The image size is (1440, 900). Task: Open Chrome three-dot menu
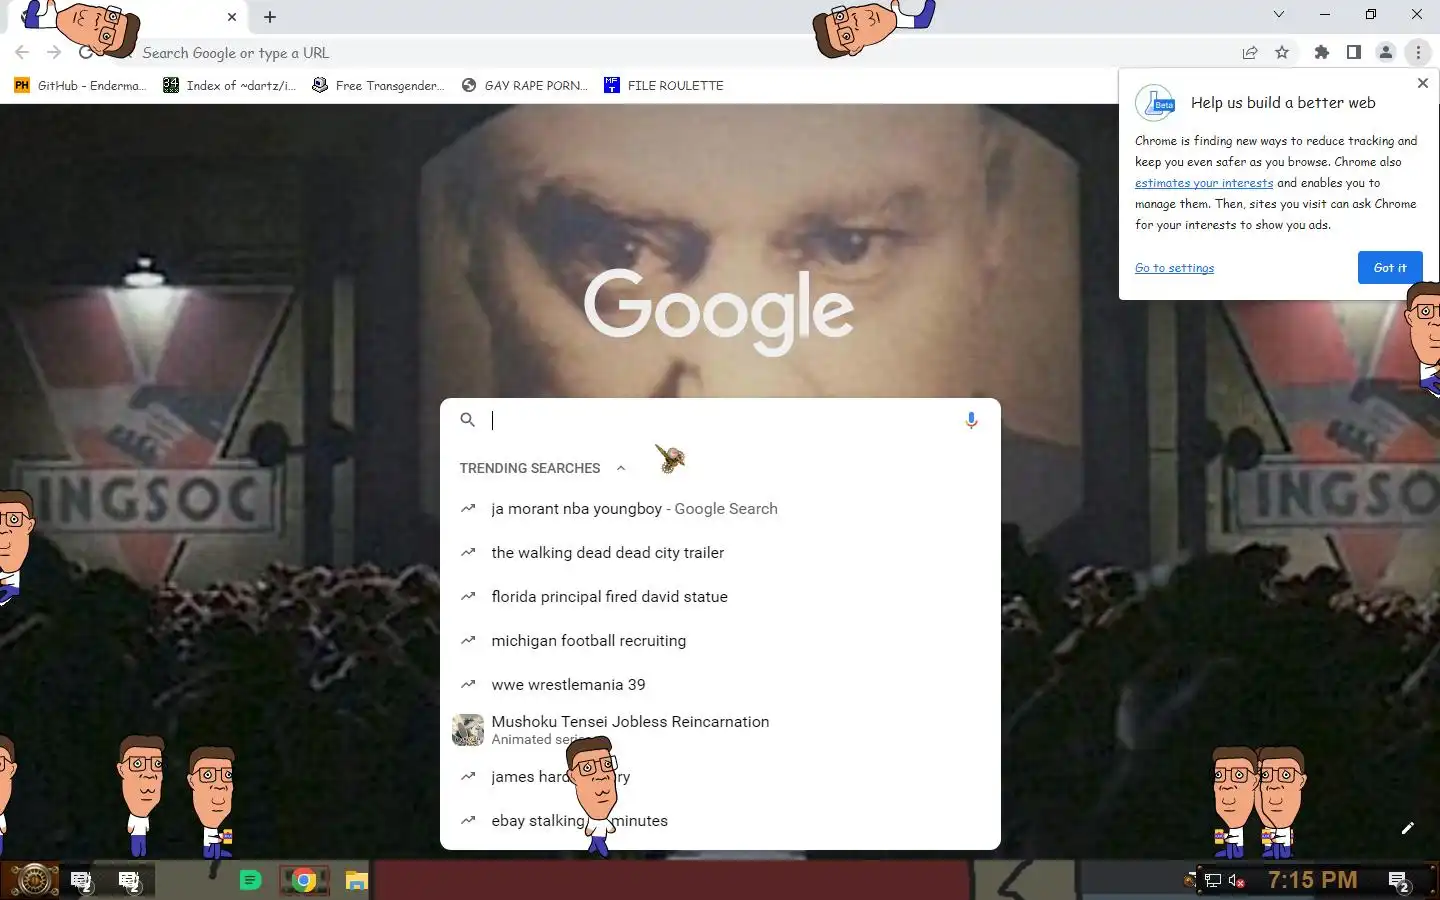pyautogui.click(x=1418, y=52)
